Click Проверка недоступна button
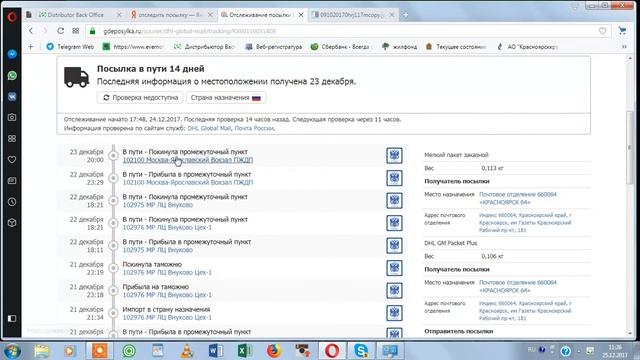Screen dimensions: 640x360 click(140, 98)
